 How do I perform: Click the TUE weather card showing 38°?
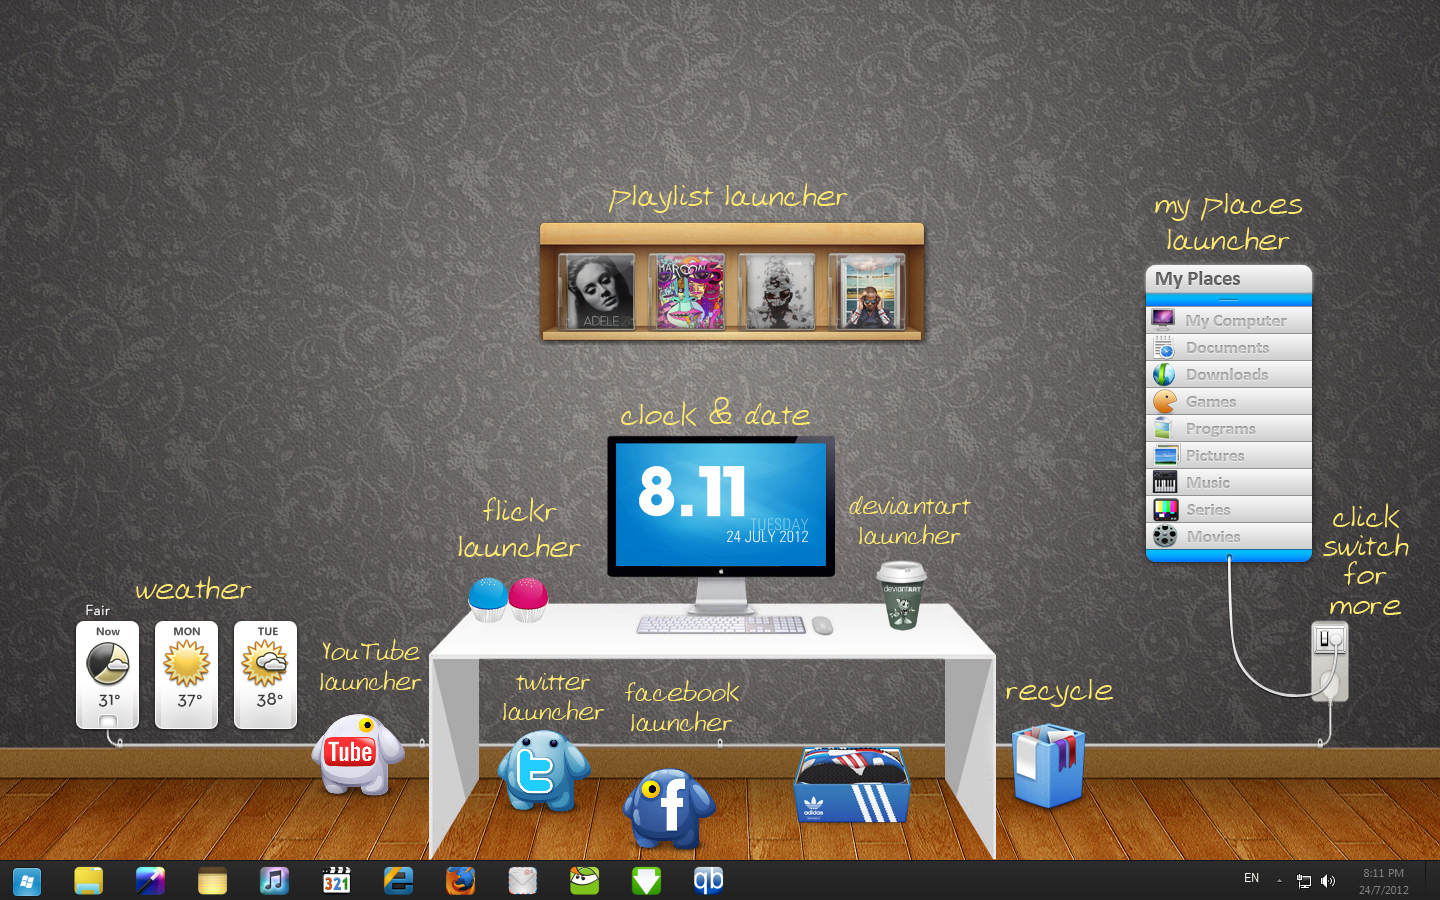pos(265,675)
